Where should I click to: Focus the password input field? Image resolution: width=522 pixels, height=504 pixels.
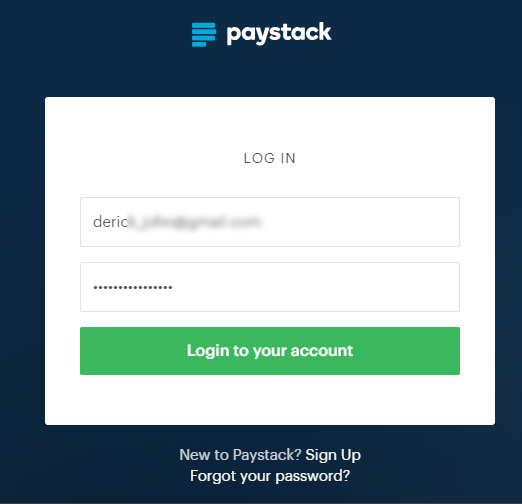click(x=270, y=287)
